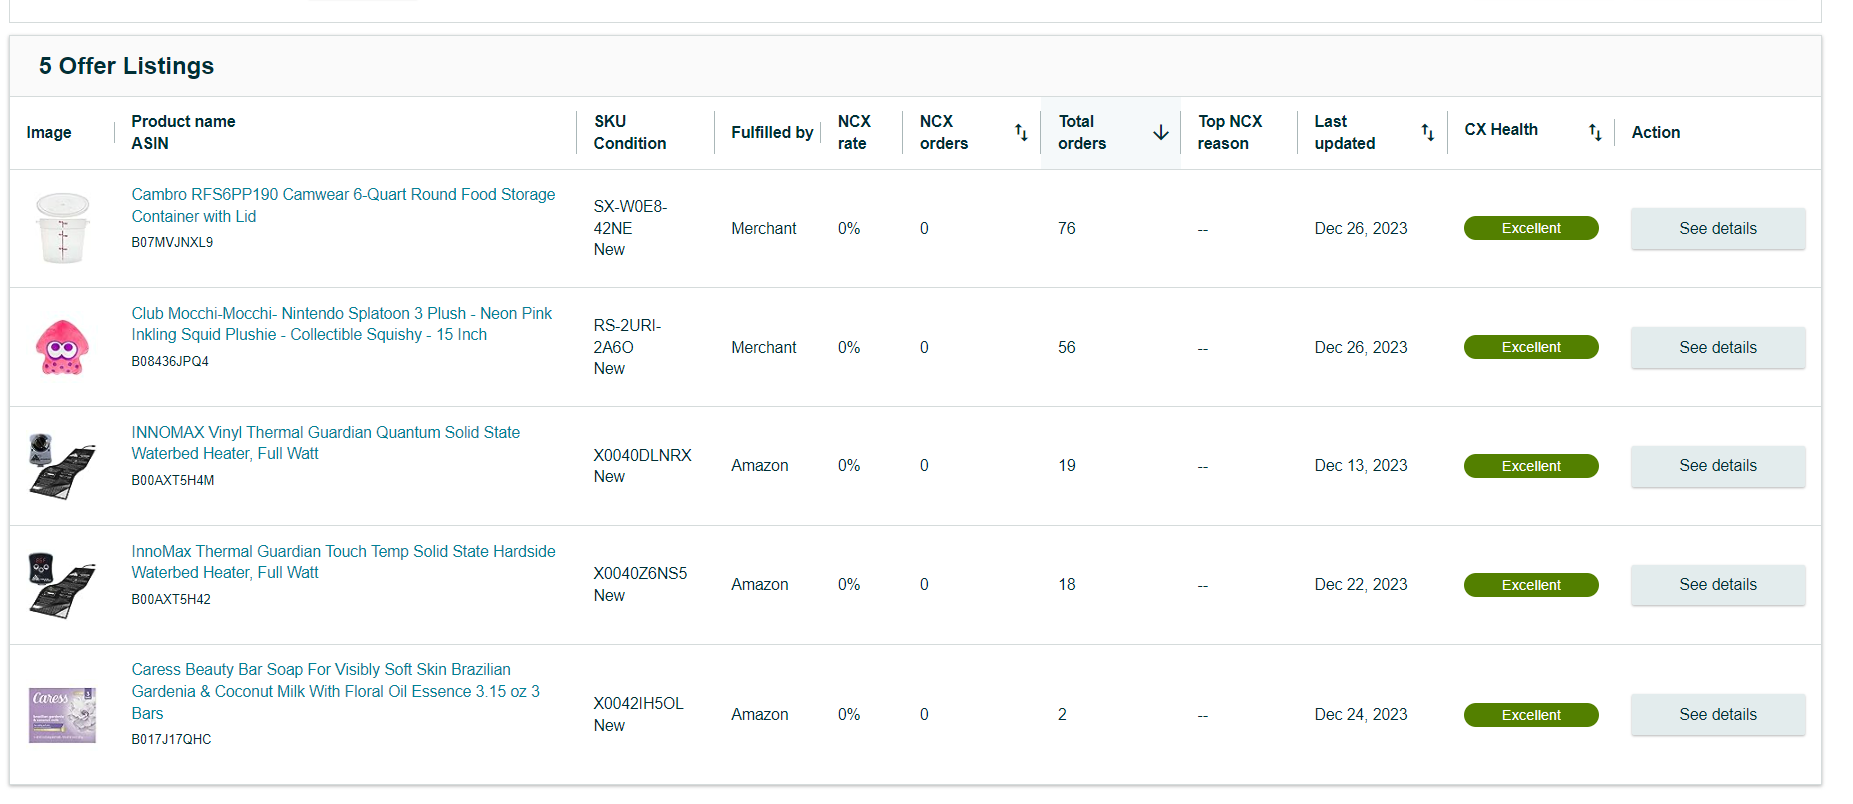The image size is (1853, 804).
Task: Open pink Splatoon squid plush thumbnail
Action: (63, 347)
